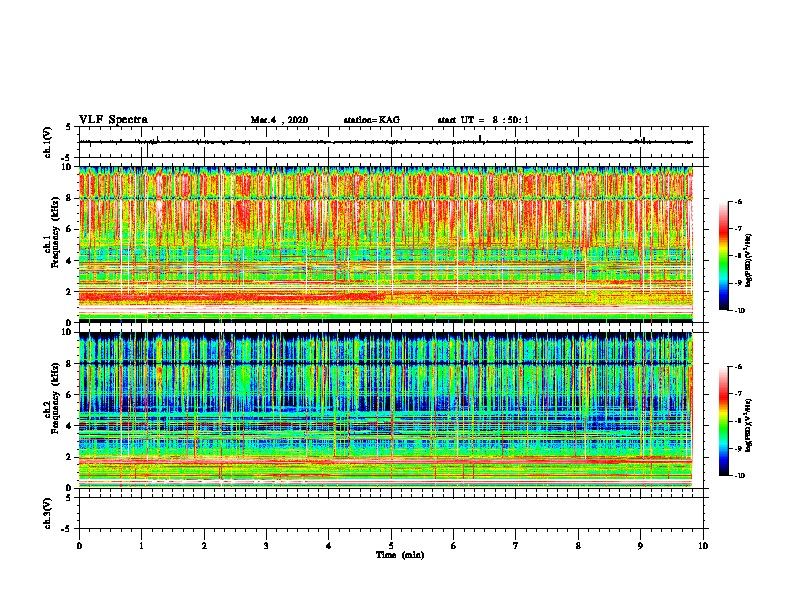The image size is (792, 612).
Task: Click the ch.2 "Frequency (kHz)" axis label
Action: 55,397
